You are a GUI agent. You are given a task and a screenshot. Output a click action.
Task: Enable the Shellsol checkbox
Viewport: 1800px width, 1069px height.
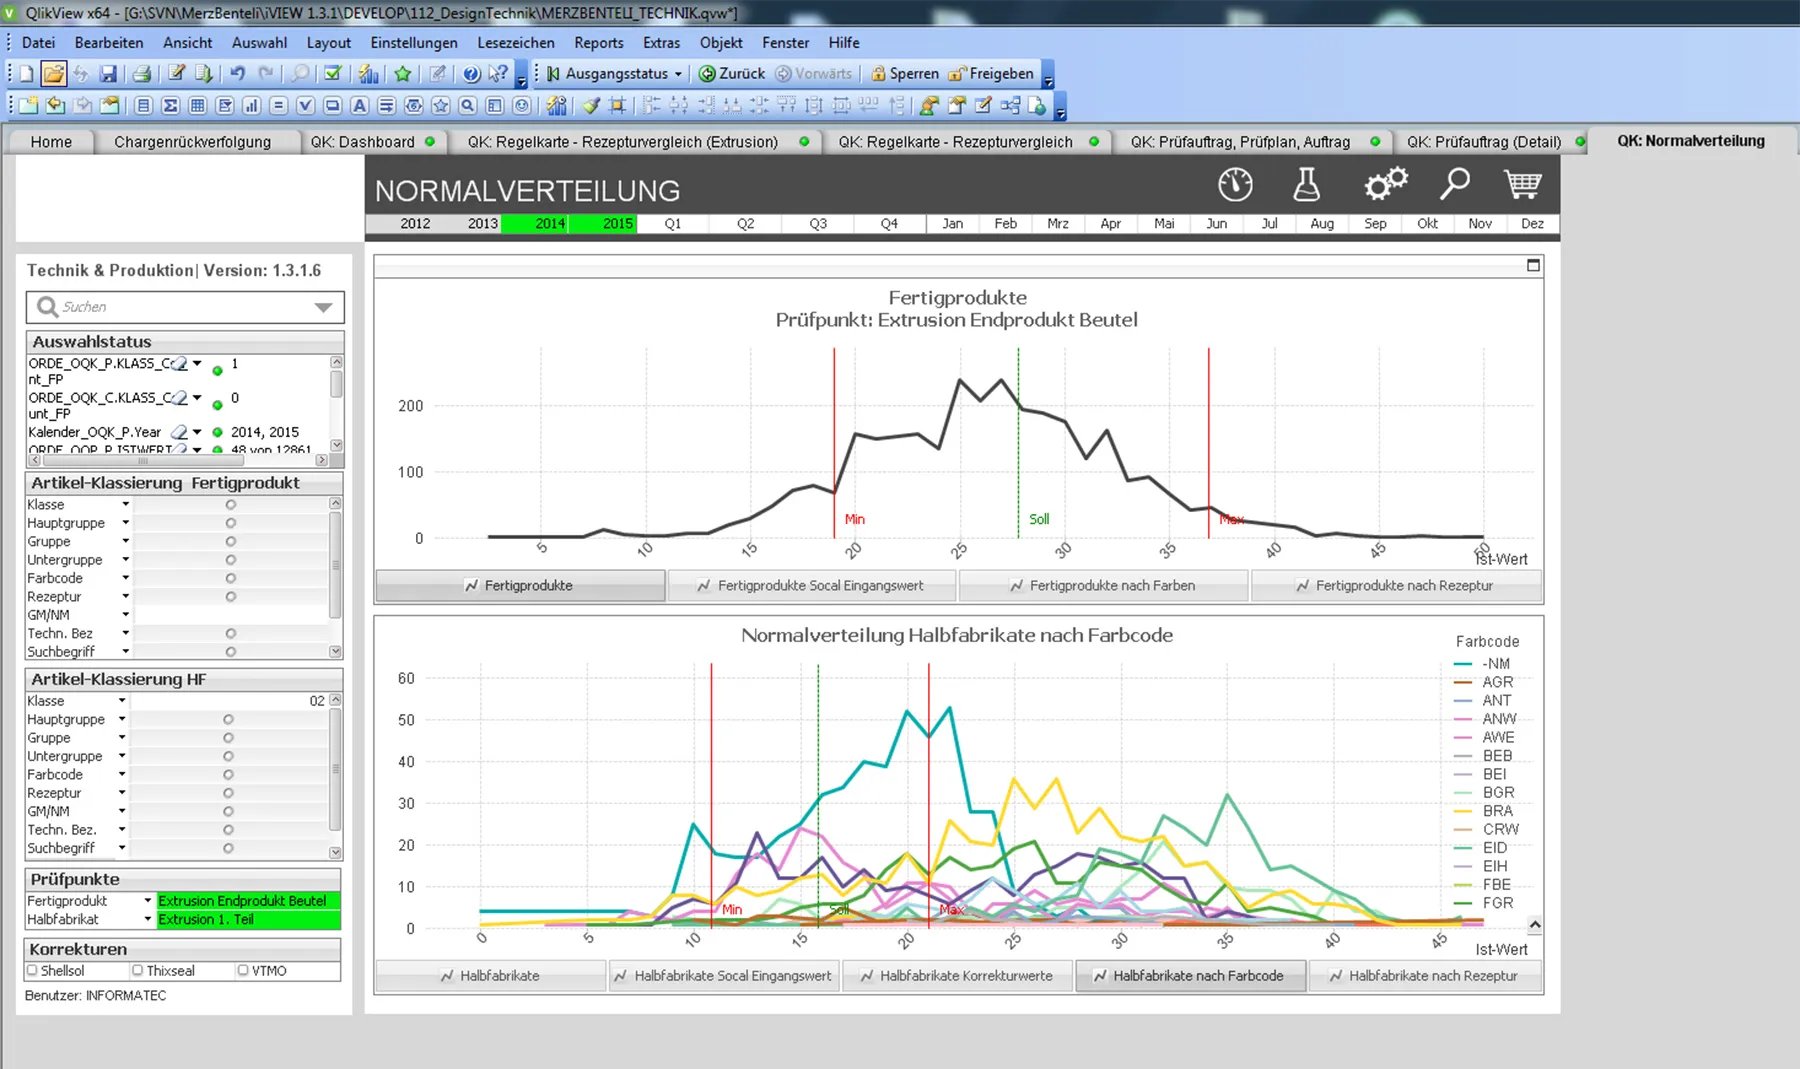coord(32,971)
